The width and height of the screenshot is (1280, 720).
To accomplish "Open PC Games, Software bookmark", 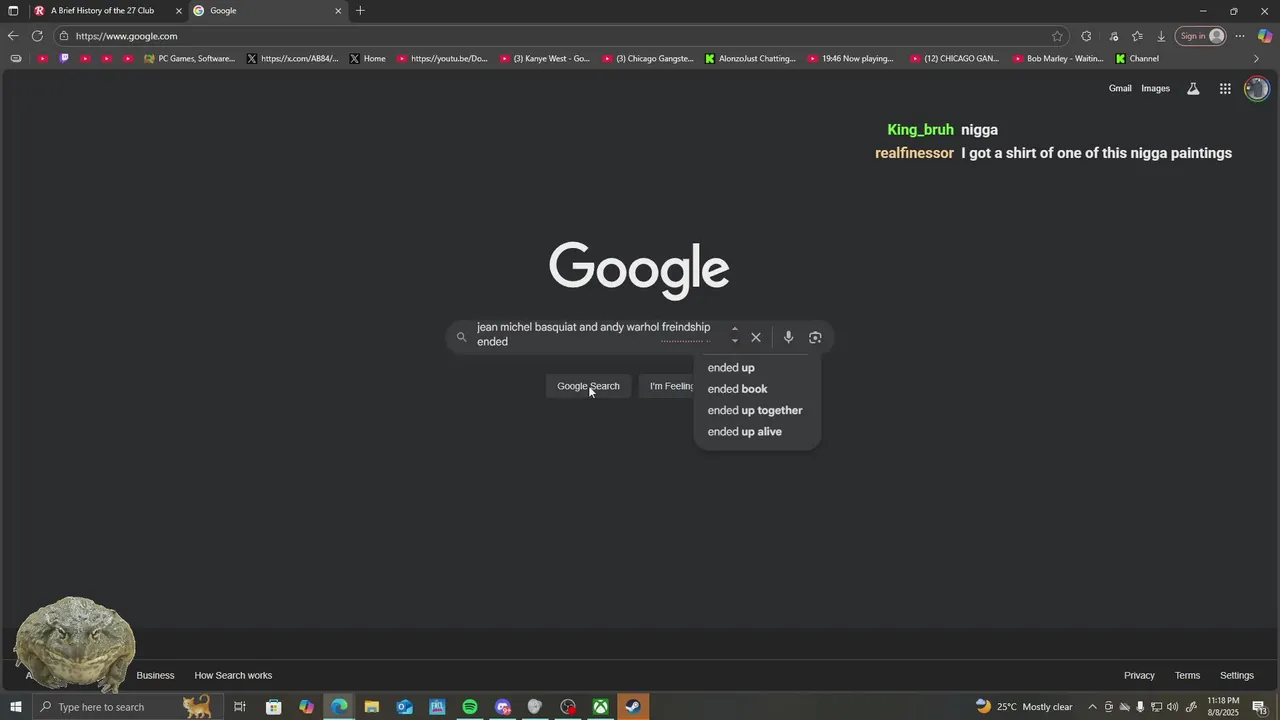I will 190,59.
